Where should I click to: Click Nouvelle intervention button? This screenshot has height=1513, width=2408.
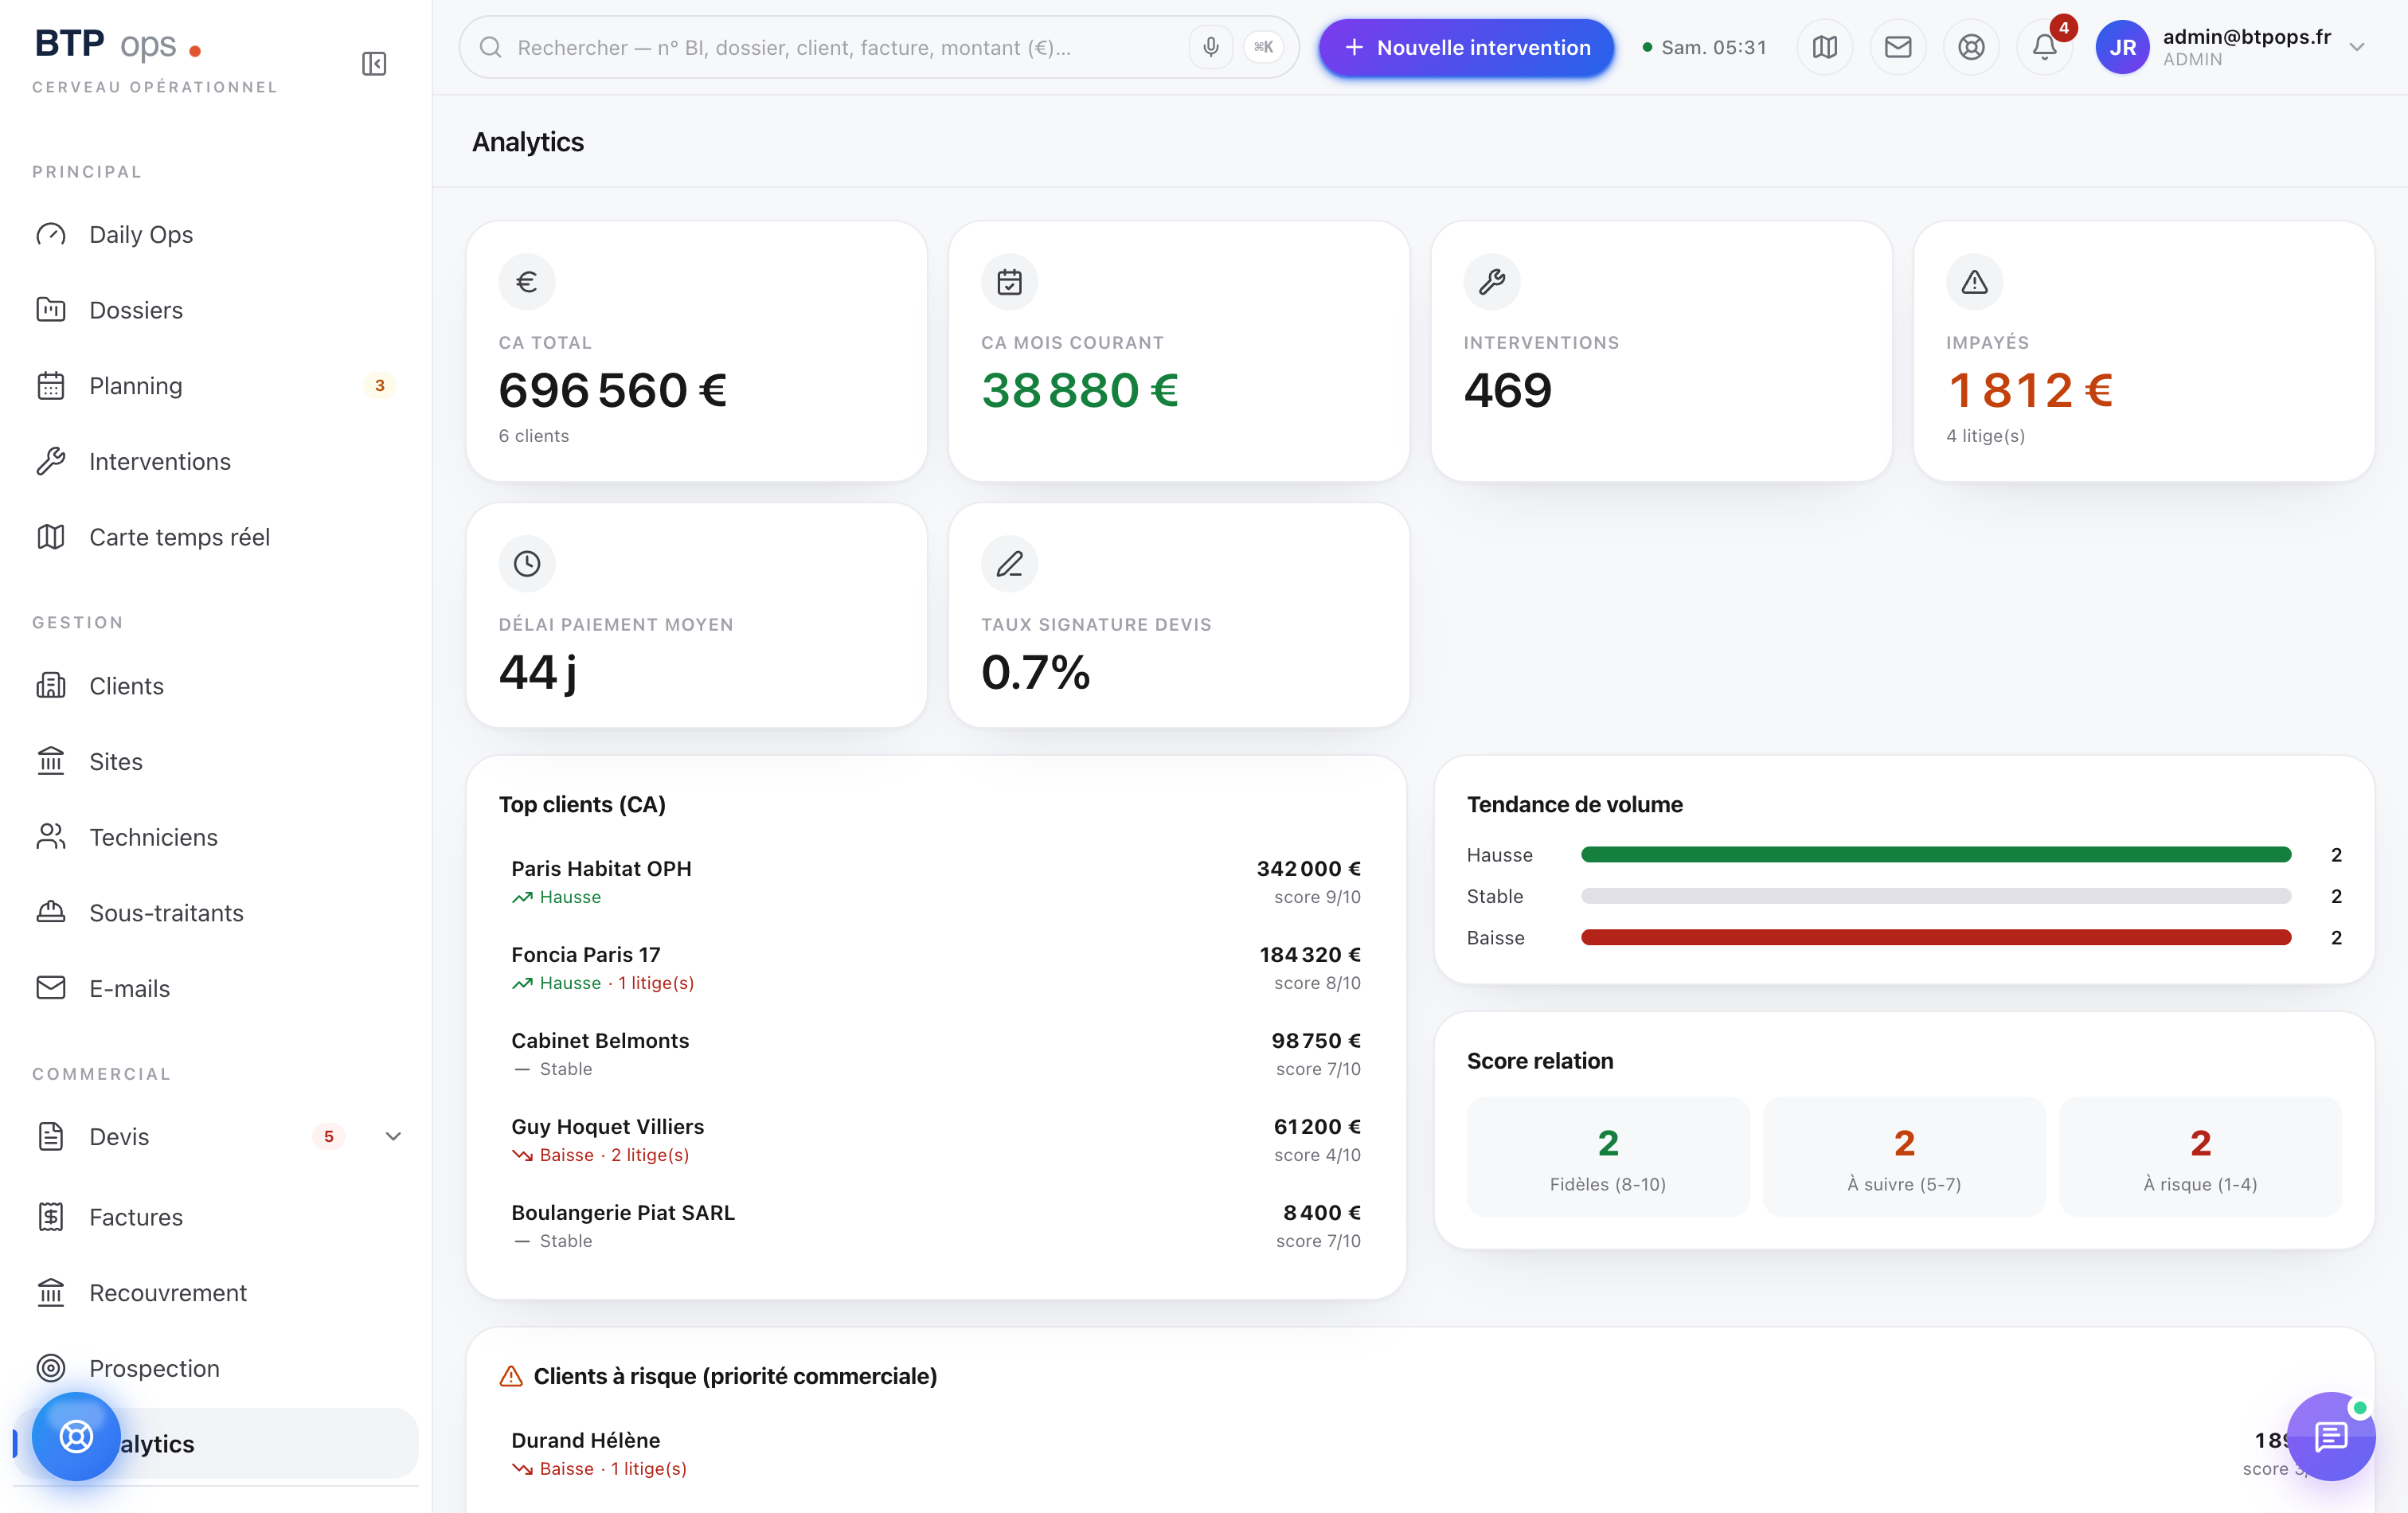coord(1466,47)
